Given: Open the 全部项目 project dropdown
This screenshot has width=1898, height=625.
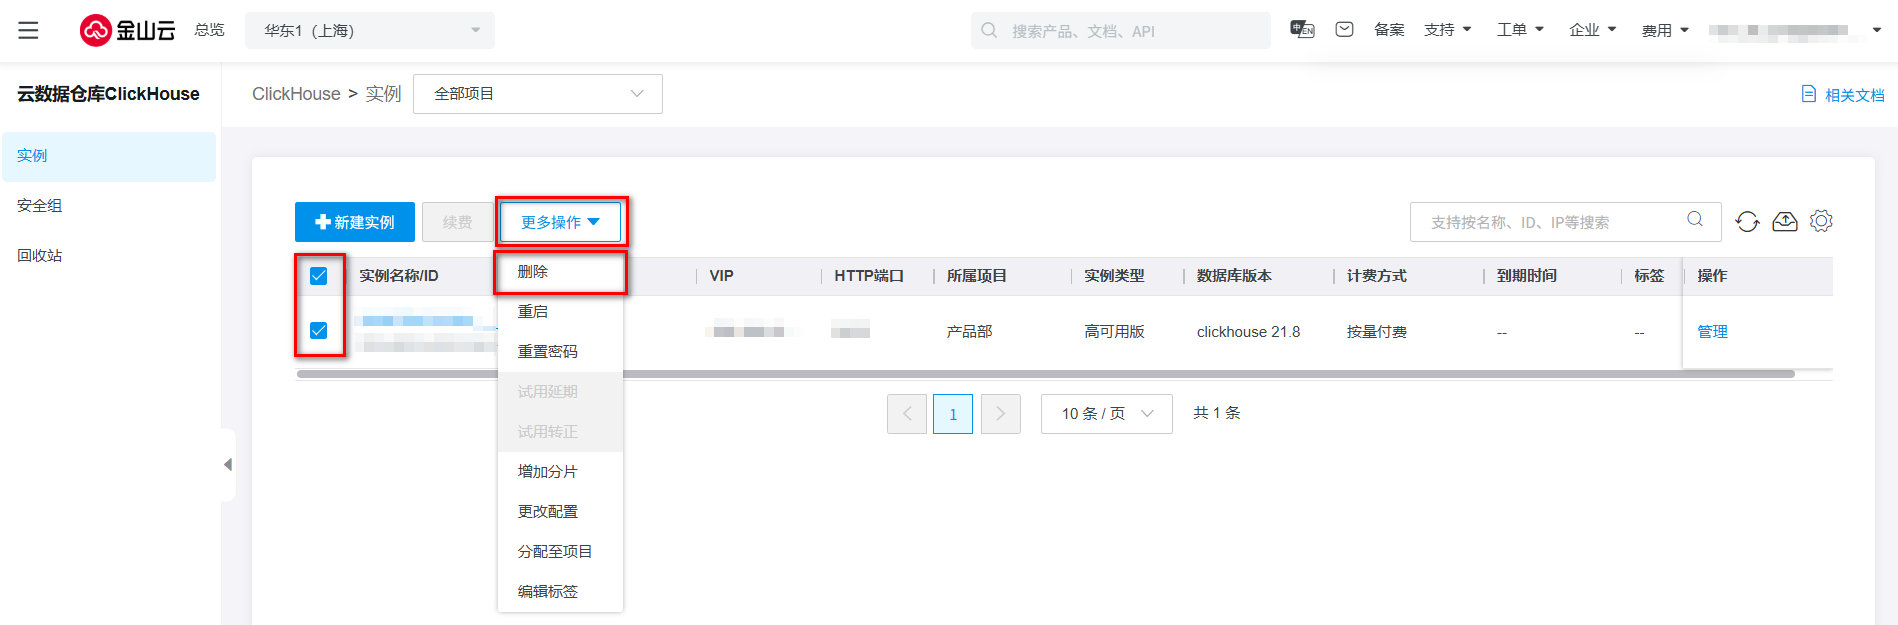Looking at the screenshot, I should coord(537,94).
